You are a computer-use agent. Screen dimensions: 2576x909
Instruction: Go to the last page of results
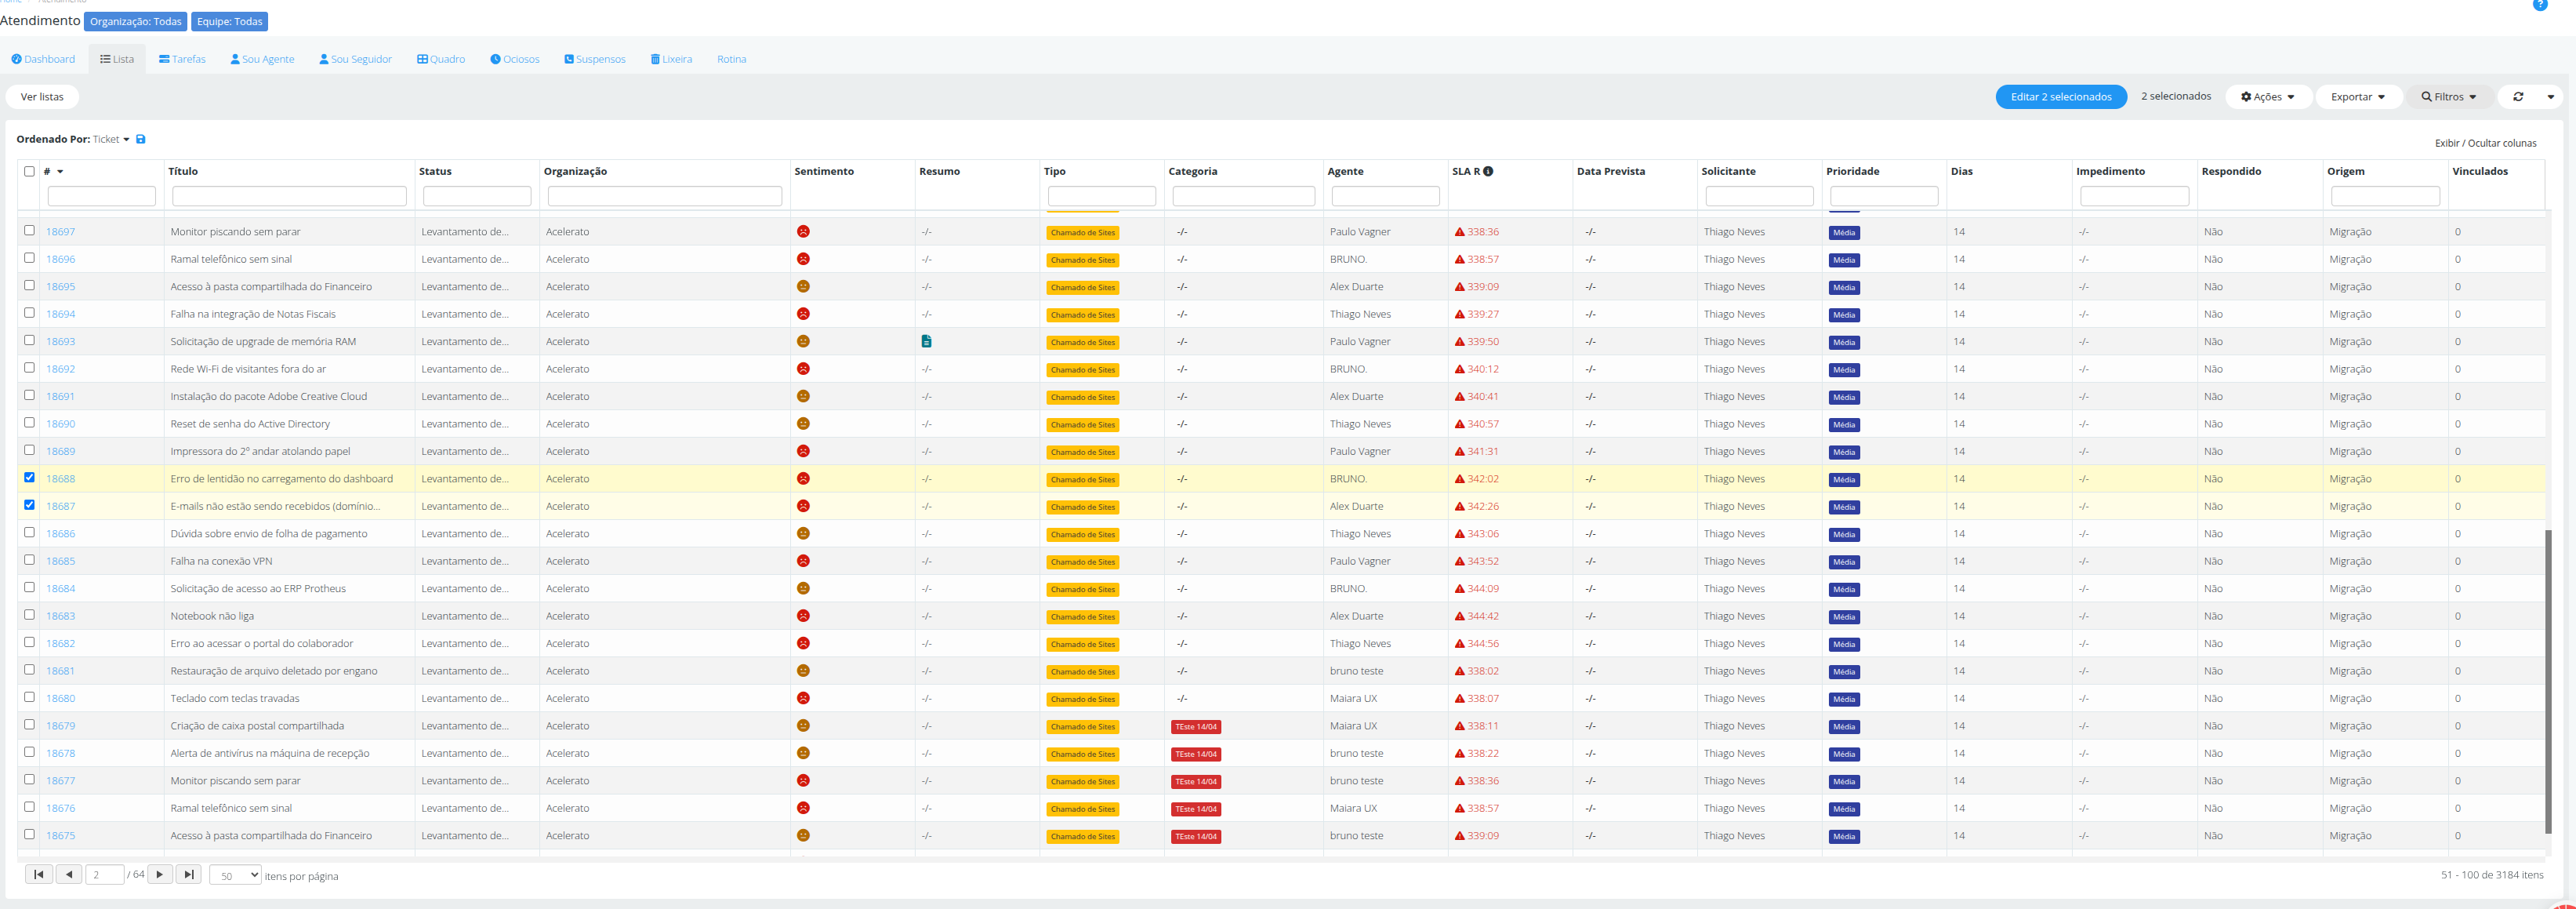(x=189, y=874)
